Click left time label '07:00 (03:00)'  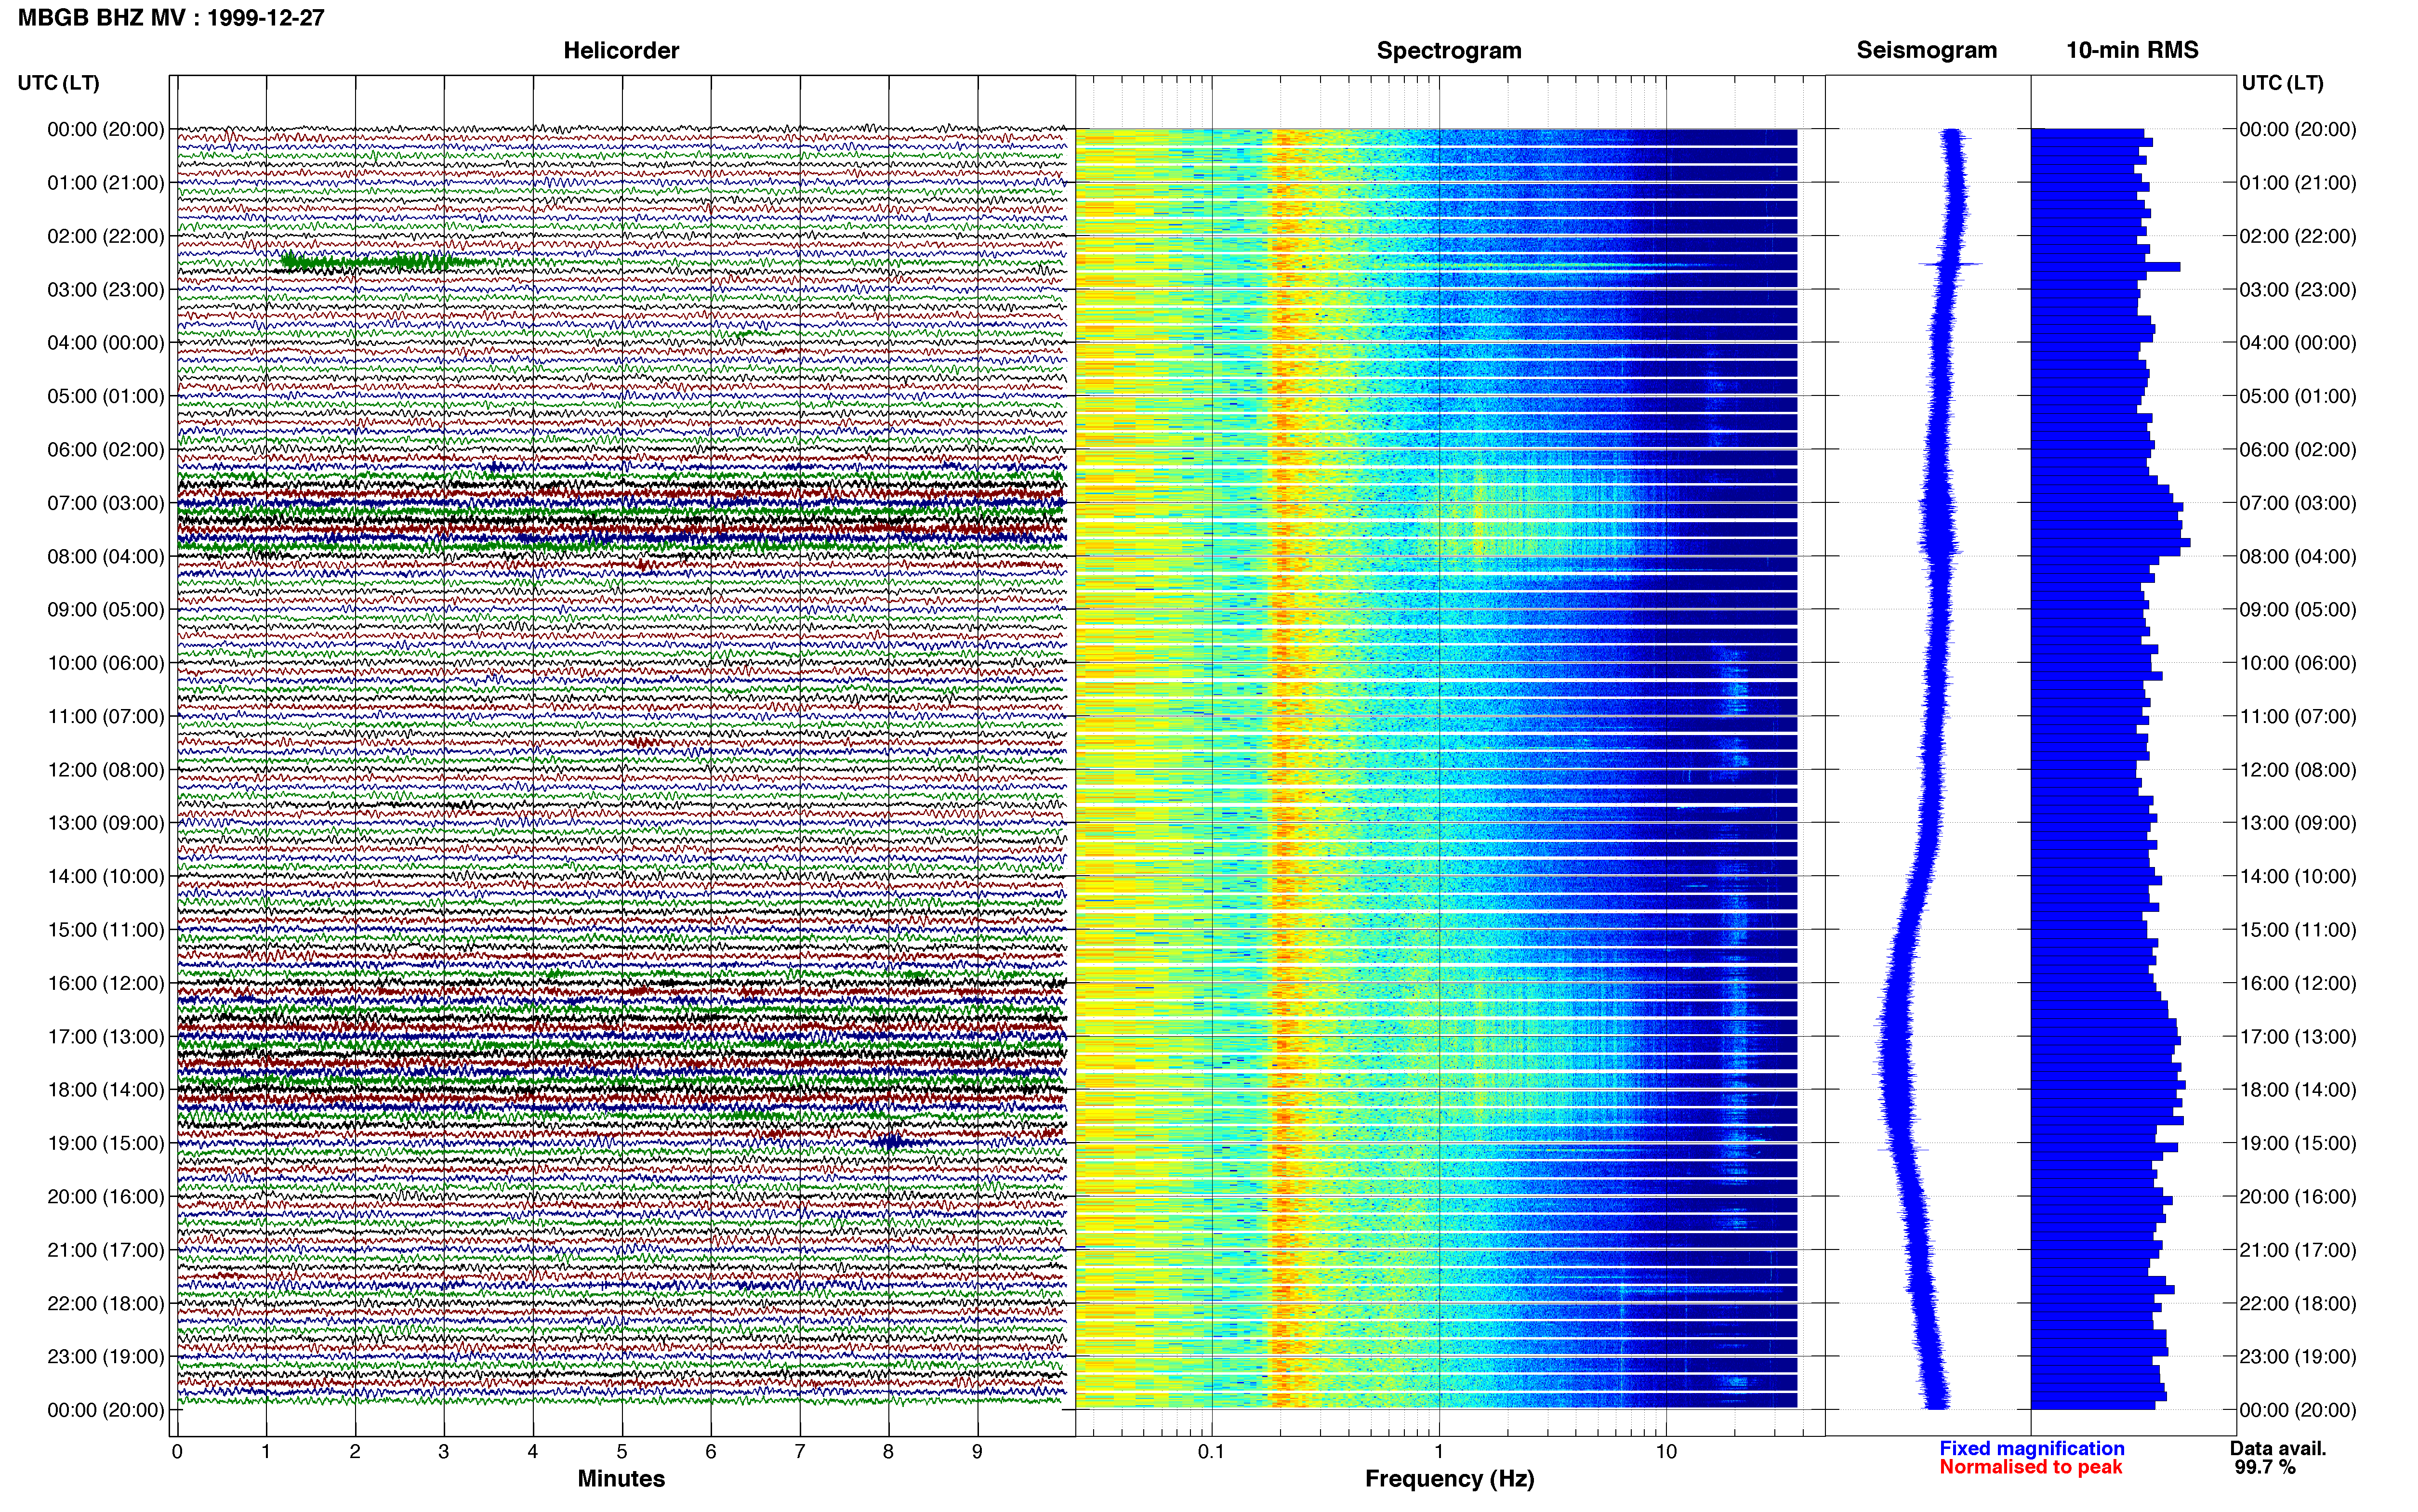106,503
